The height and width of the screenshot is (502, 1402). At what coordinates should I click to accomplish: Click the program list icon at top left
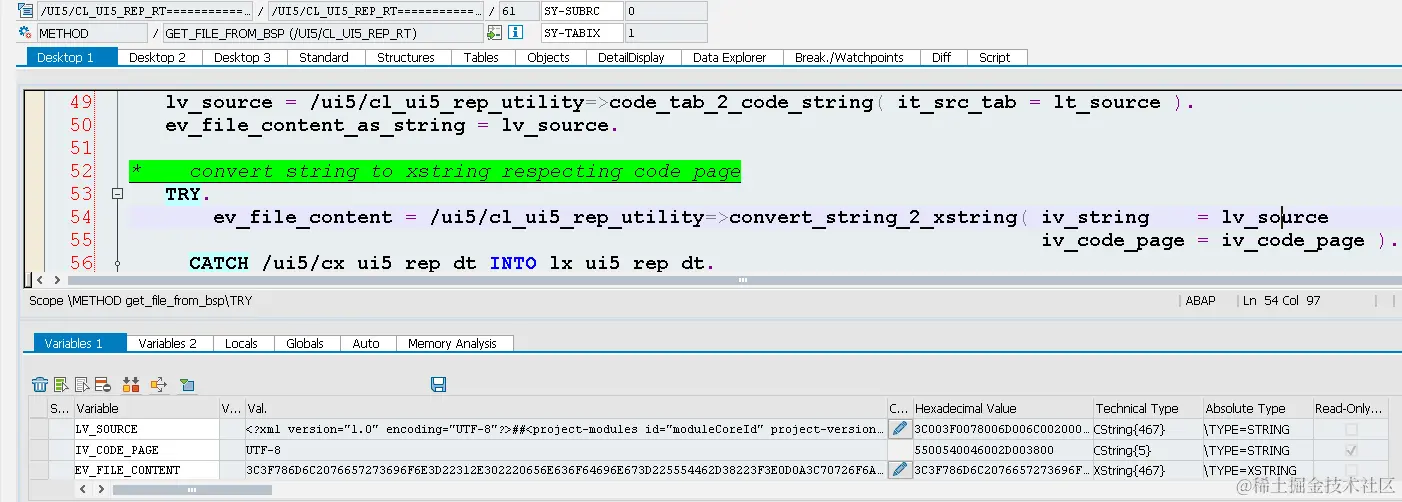click(x=25, y=11)
